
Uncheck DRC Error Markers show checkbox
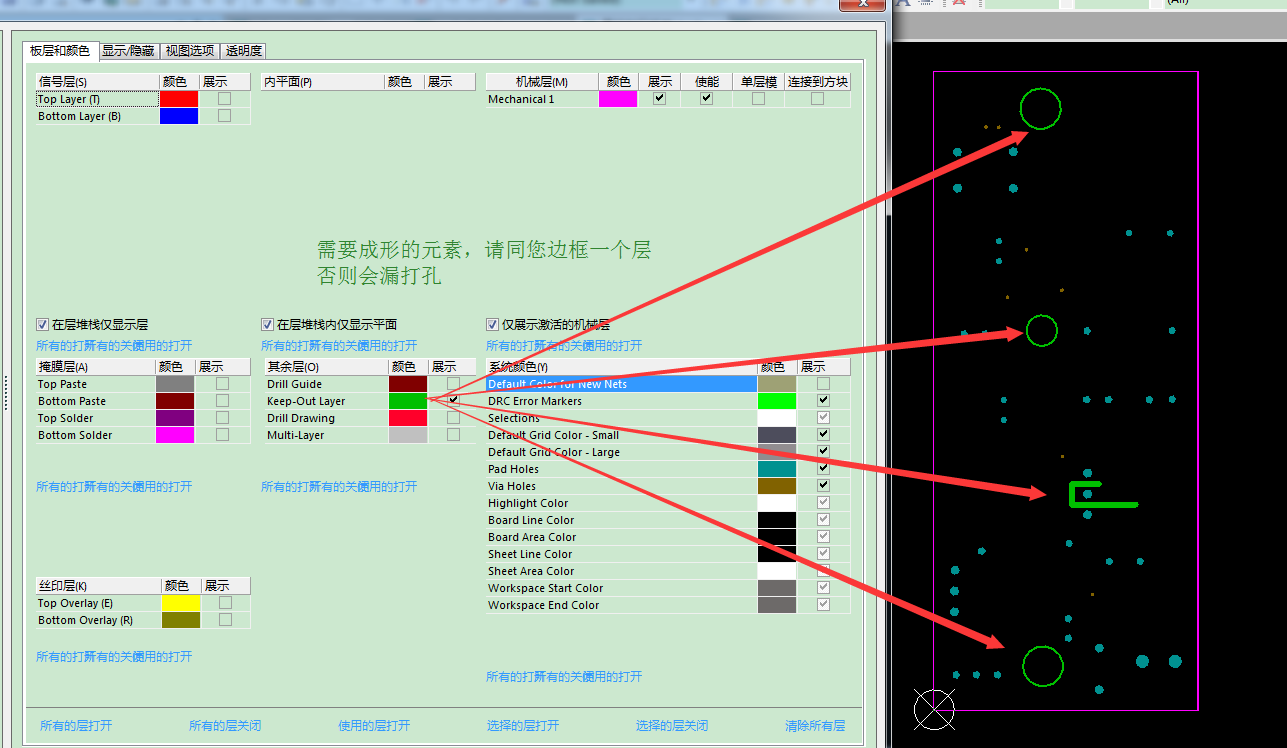click(x=823, y=401)
